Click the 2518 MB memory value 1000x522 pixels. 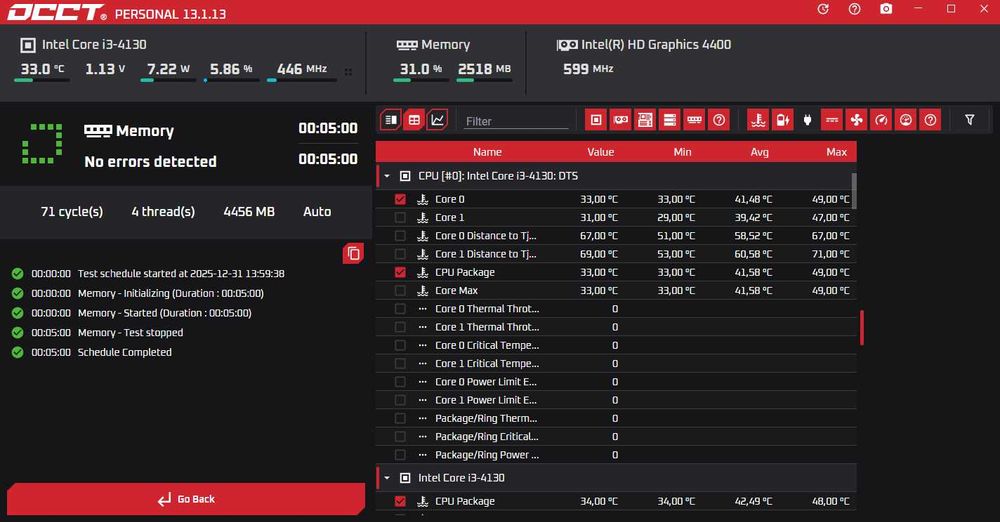(484, 69)
